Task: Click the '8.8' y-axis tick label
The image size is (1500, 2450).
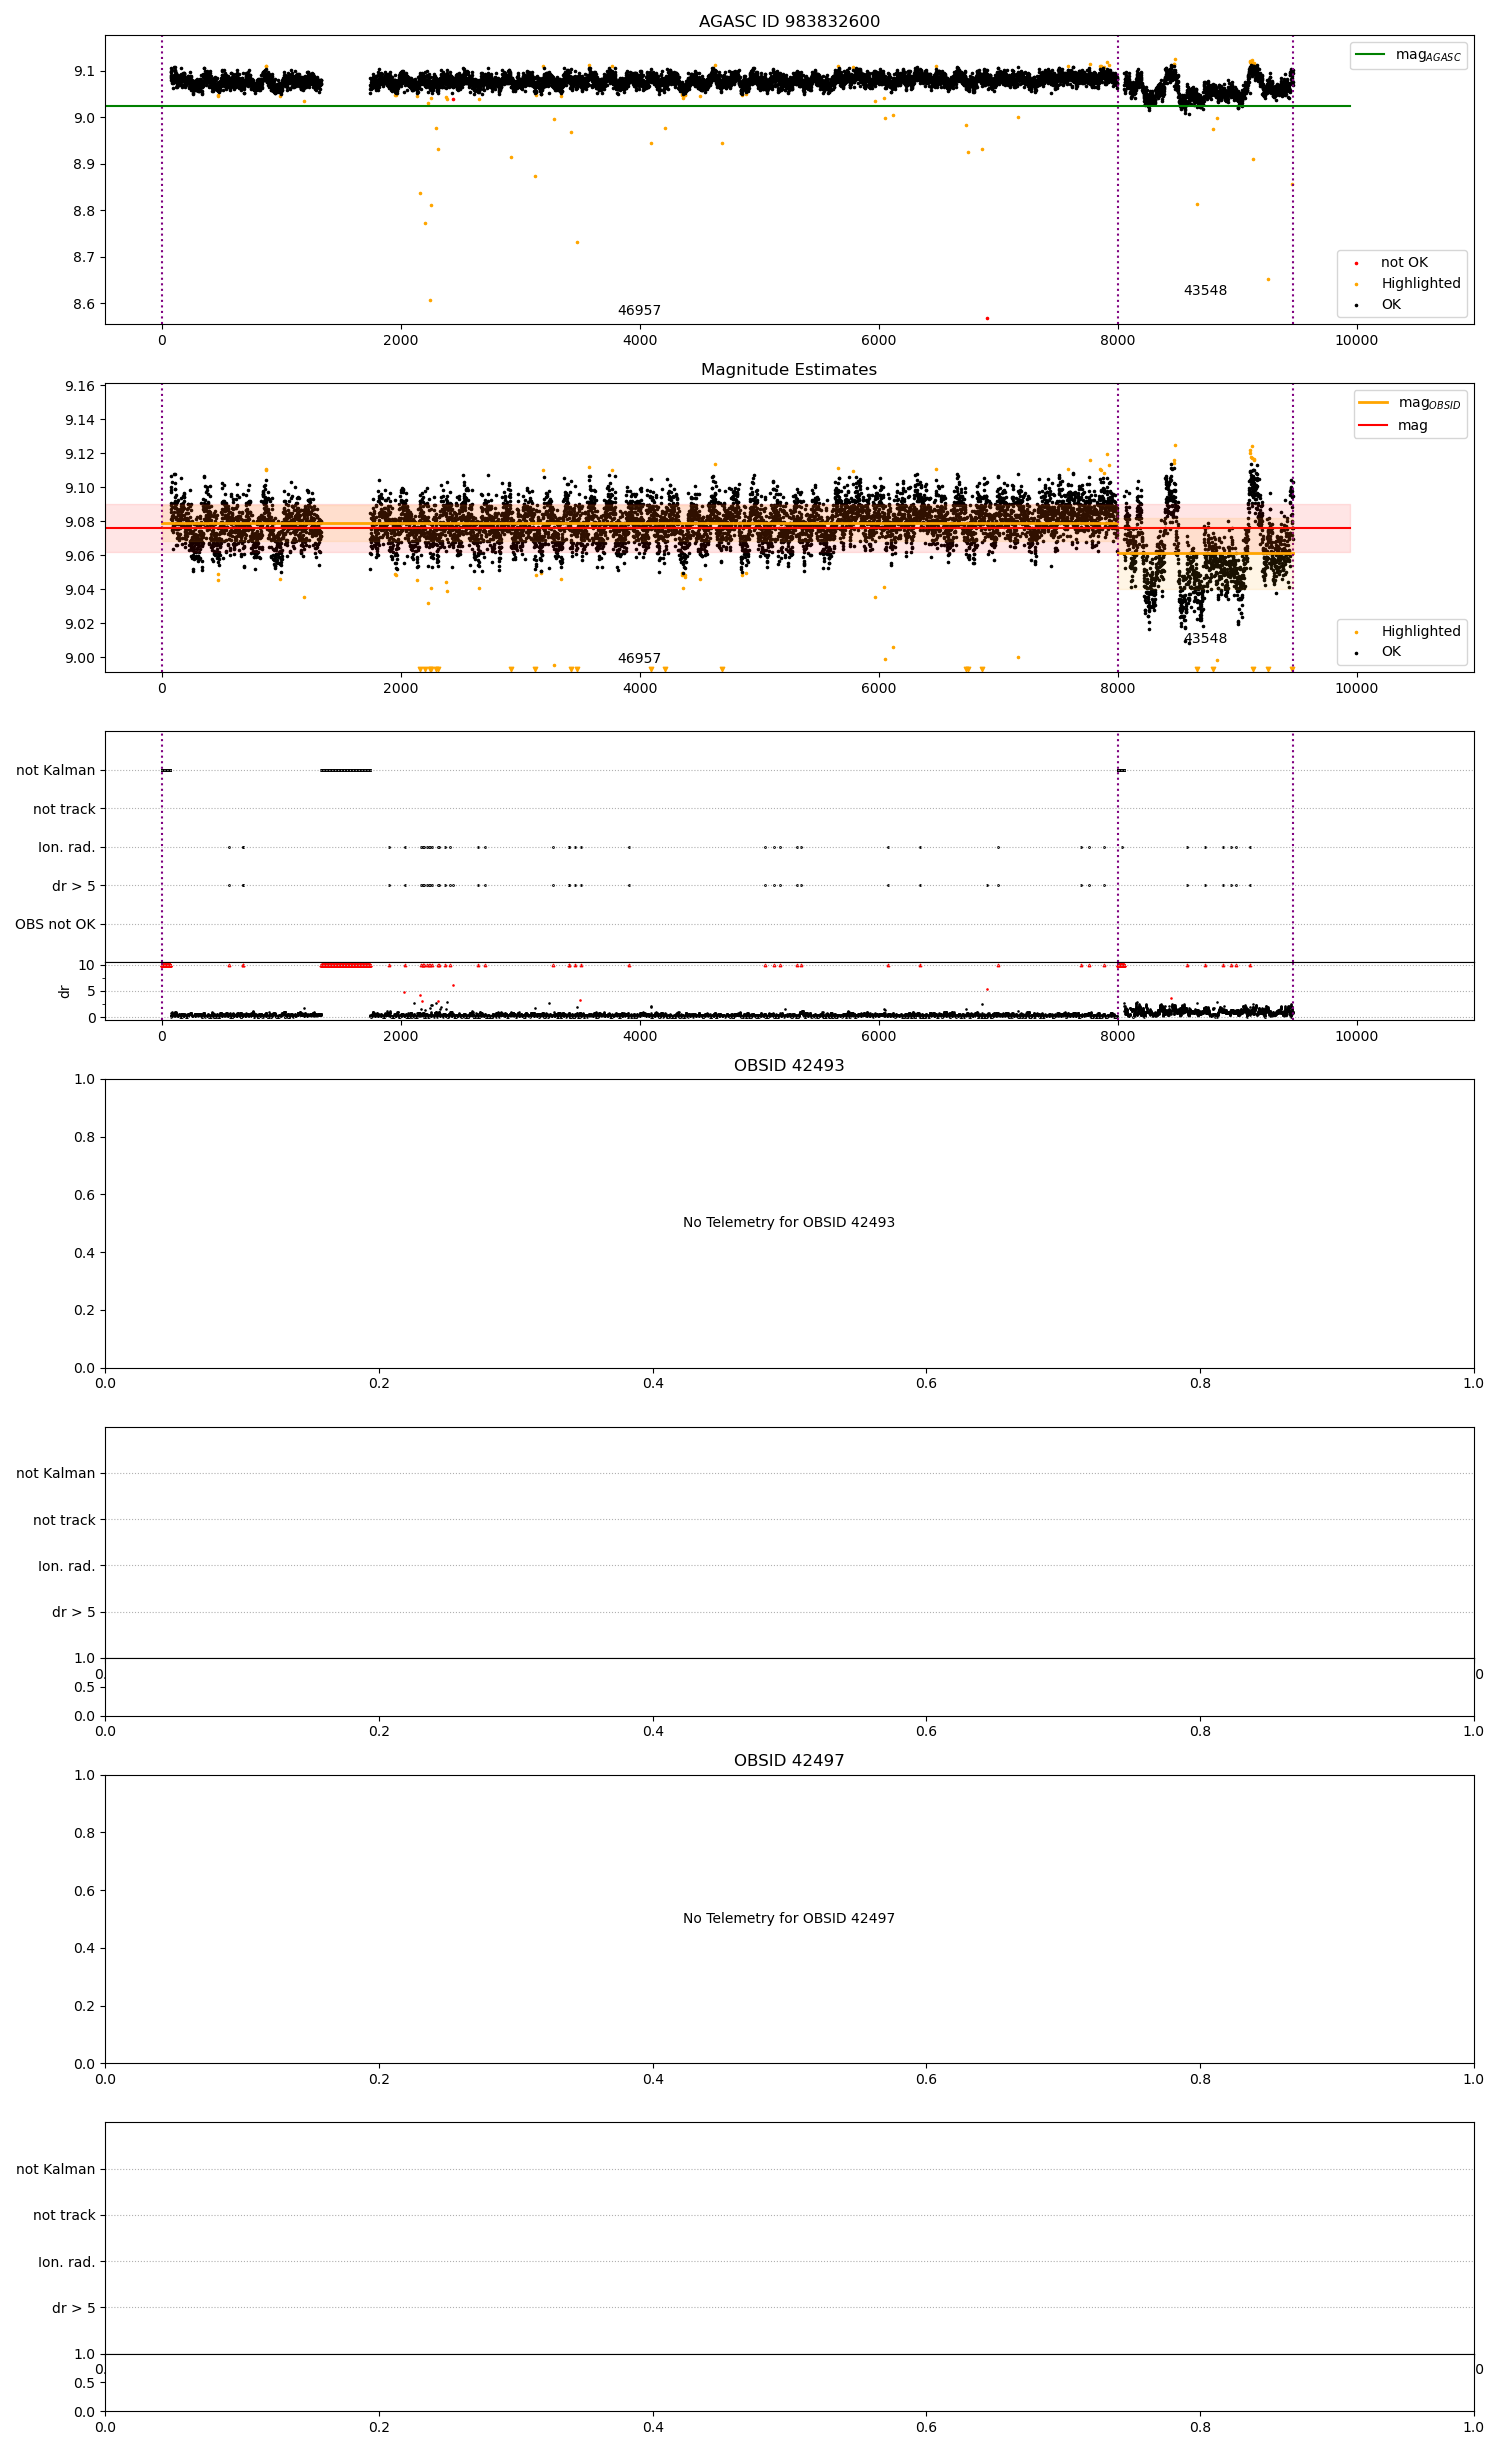Action: tap(84, 211)
